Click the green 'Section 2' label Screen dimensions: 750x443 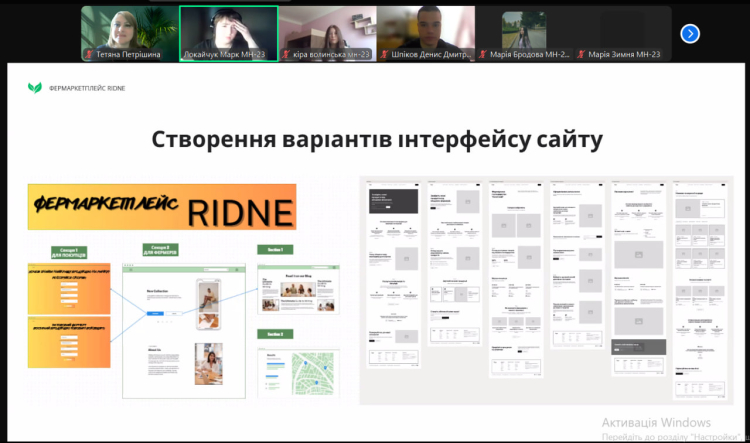point(275,334)
